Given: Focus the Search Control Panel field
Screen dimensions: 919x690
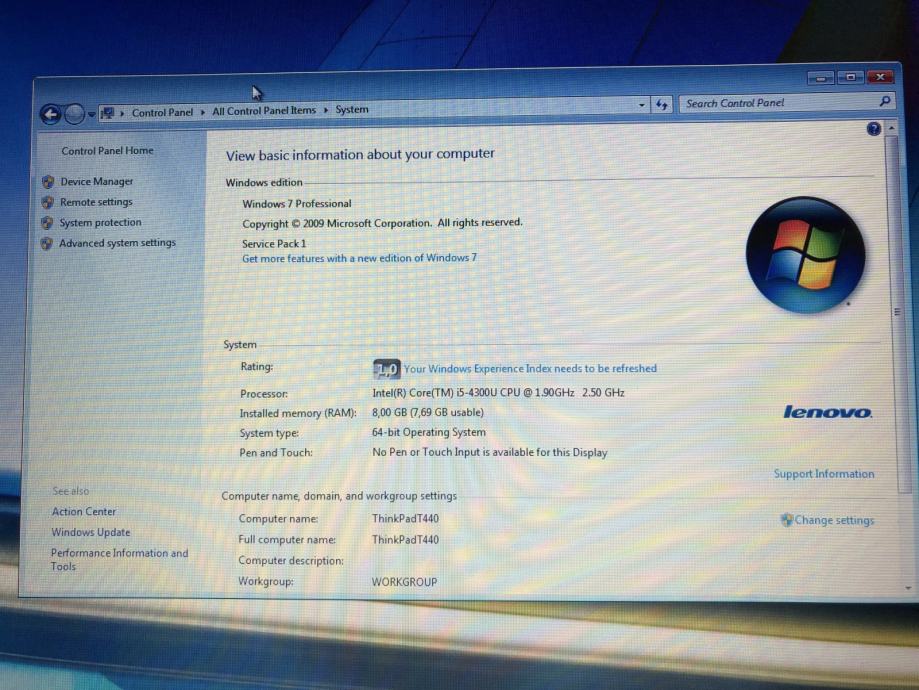Looking at the screenshot, I should coord(785,103).
